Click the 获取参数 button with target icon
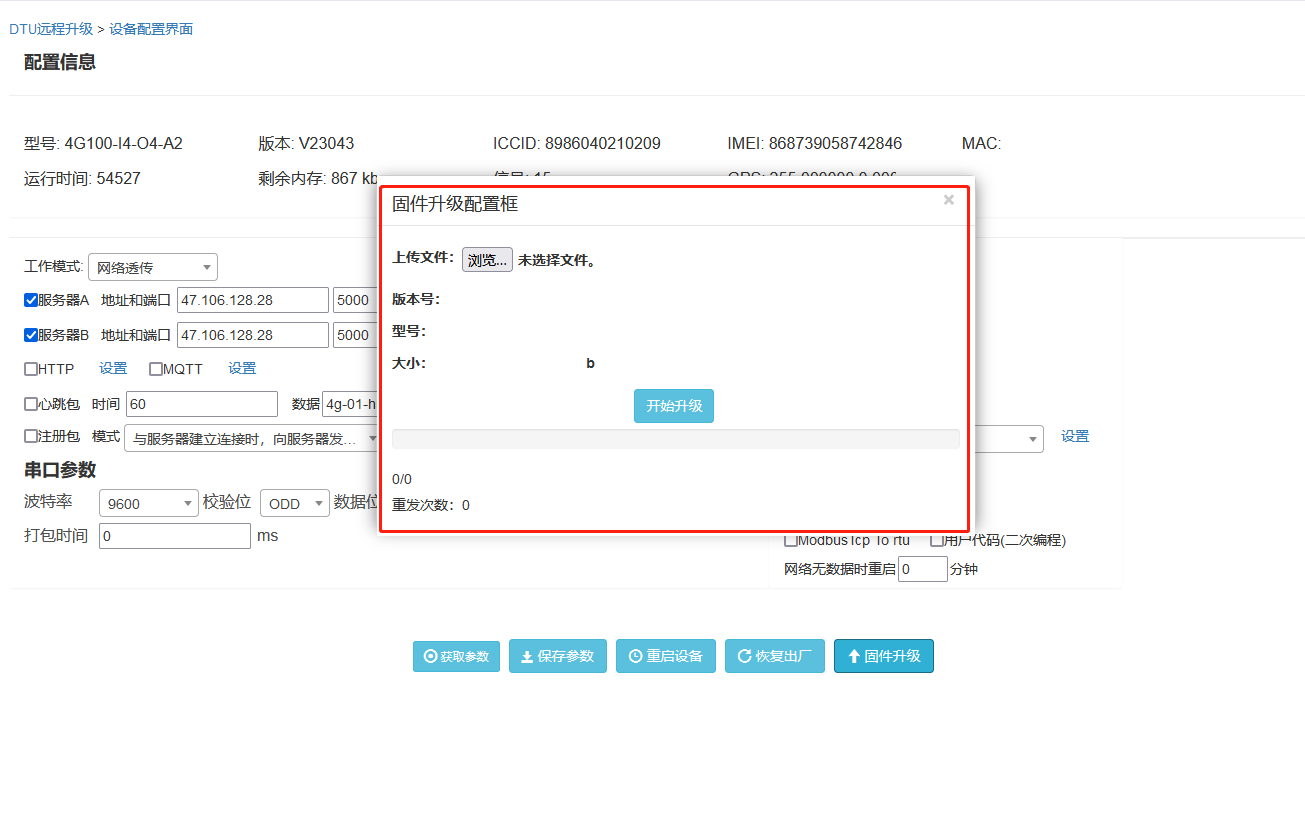Screen dimensions: 1305x828 [456, 657]
